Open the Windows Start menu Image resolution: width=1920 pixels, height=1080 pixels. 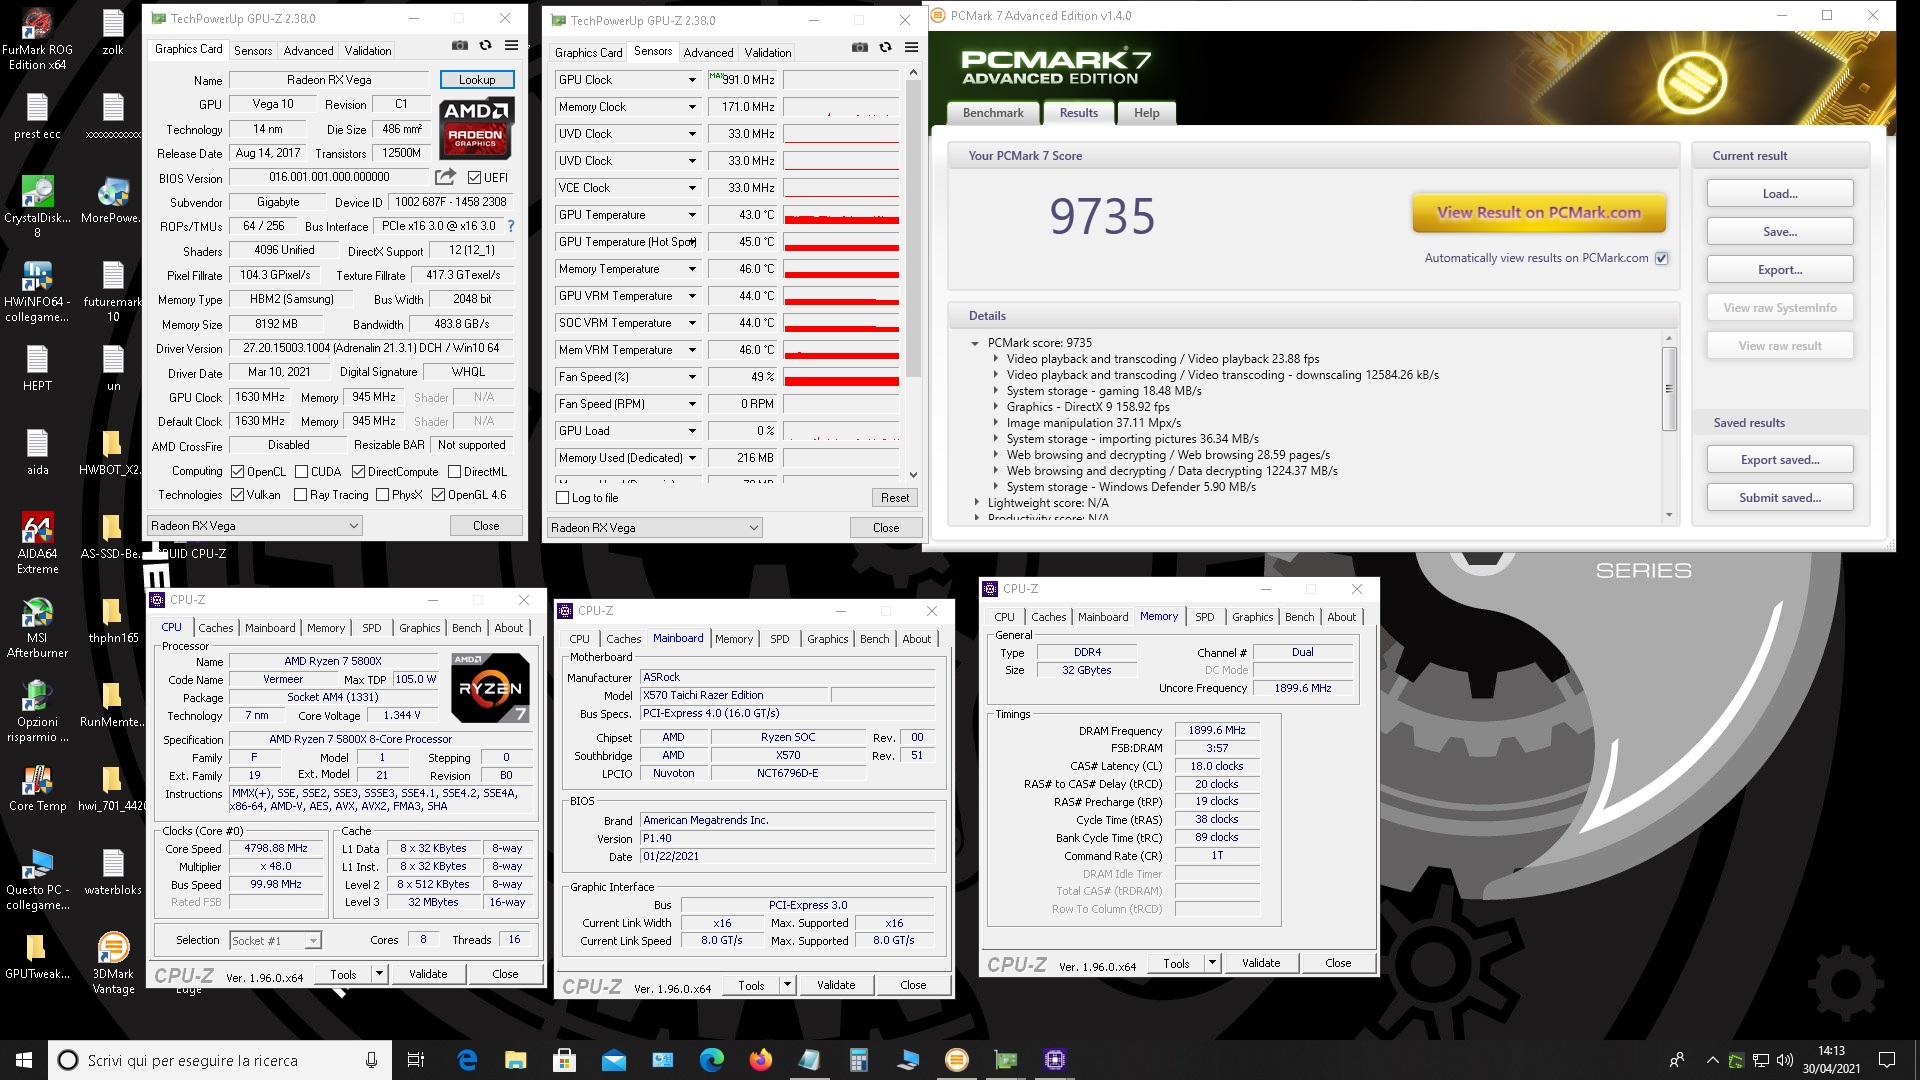coord(24,1060)
